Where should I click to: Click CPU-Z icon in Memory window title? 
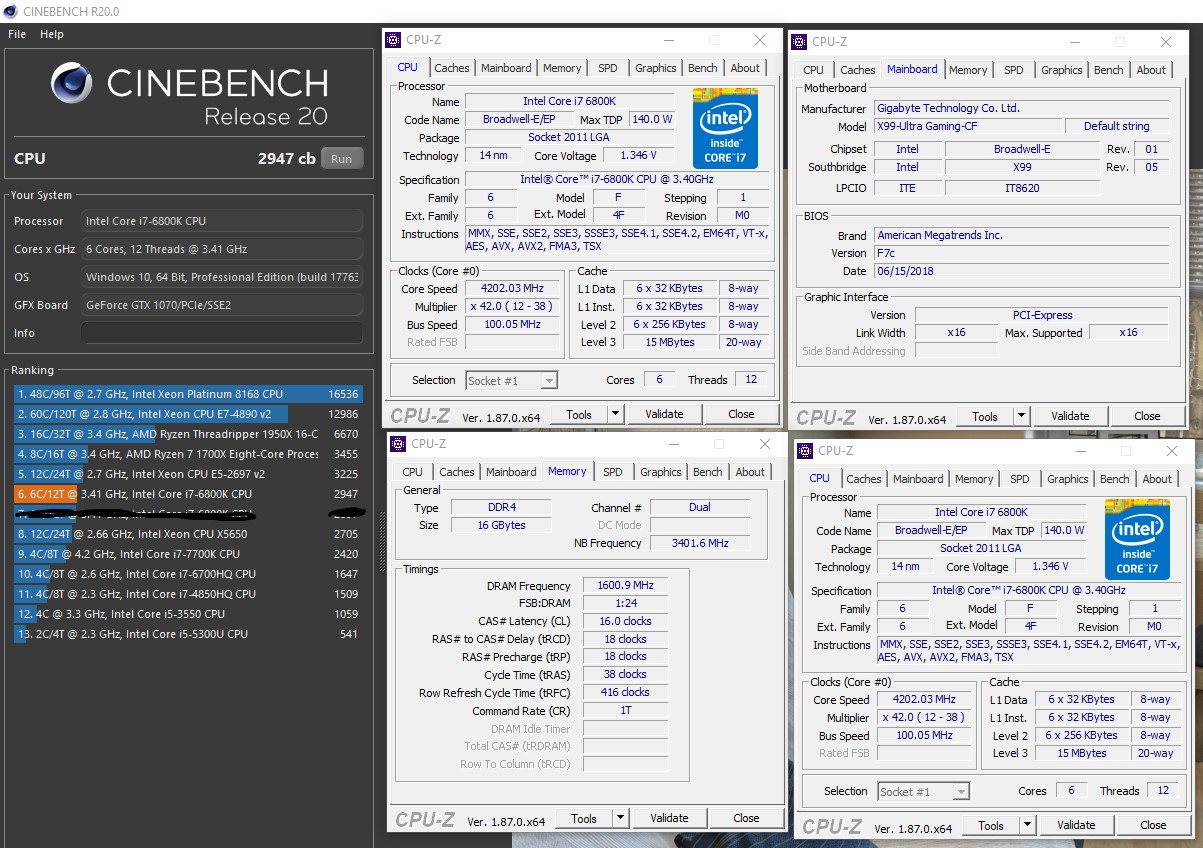(x=398, y=444)
